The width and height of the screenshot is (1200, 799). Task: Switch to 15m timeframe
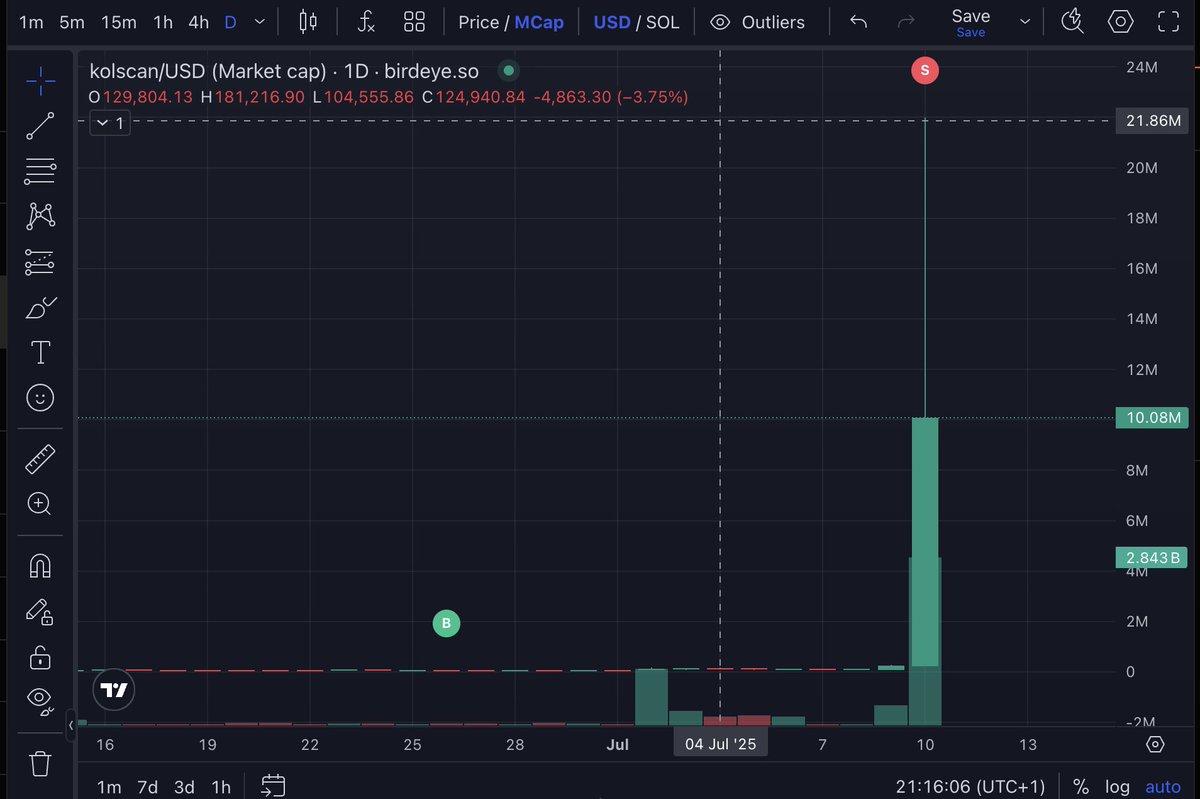118,22
